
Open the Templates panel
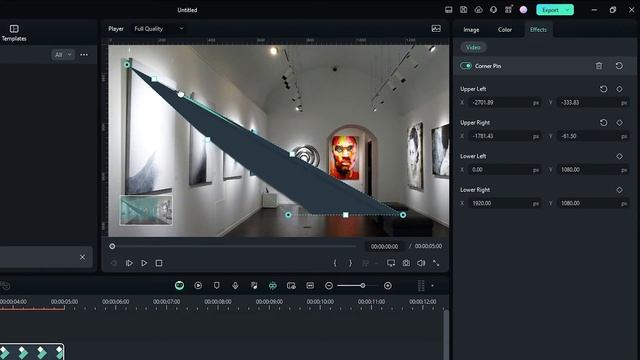[x=14, y=33]
